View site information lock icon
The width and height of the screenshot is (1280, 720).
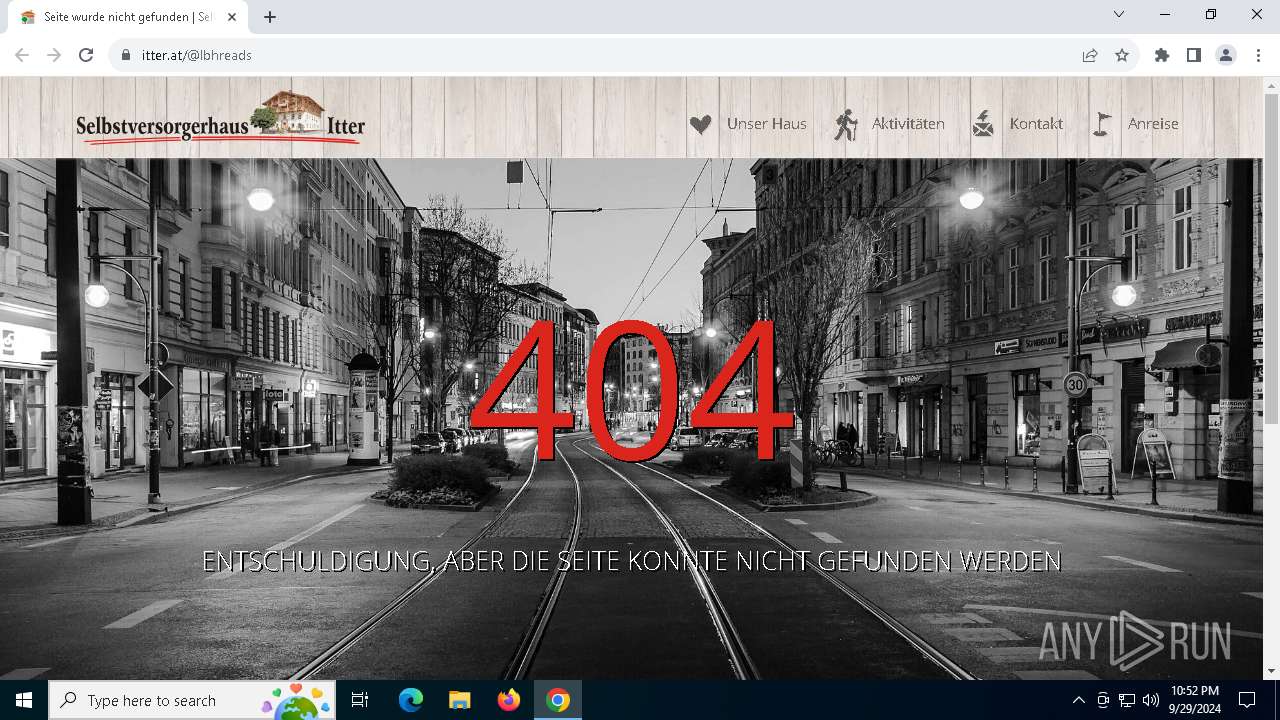[126, 55]
